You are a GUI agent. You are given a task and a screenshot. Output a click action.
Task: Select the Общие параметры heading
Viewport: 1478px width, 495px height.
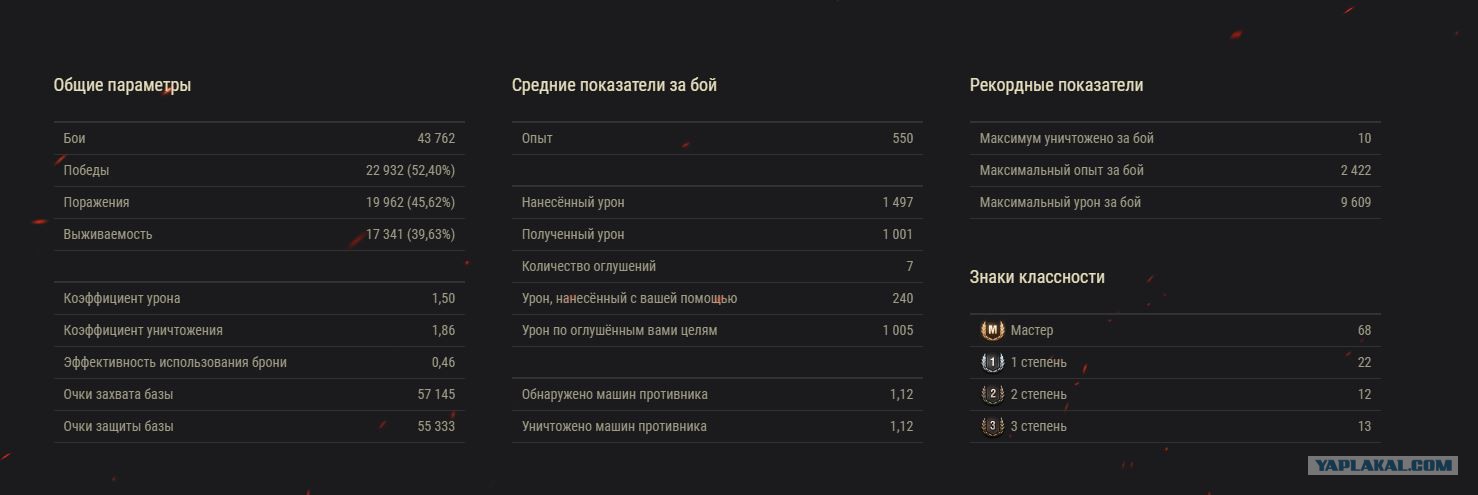point(122,86)
